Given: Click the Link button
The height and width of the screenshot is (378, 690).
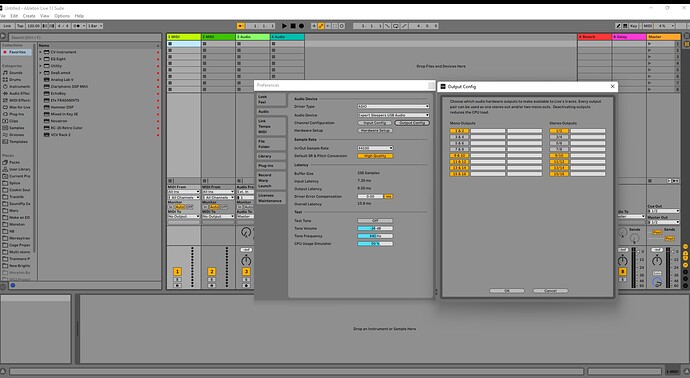Looking at the screenshot, I should 7,26.
